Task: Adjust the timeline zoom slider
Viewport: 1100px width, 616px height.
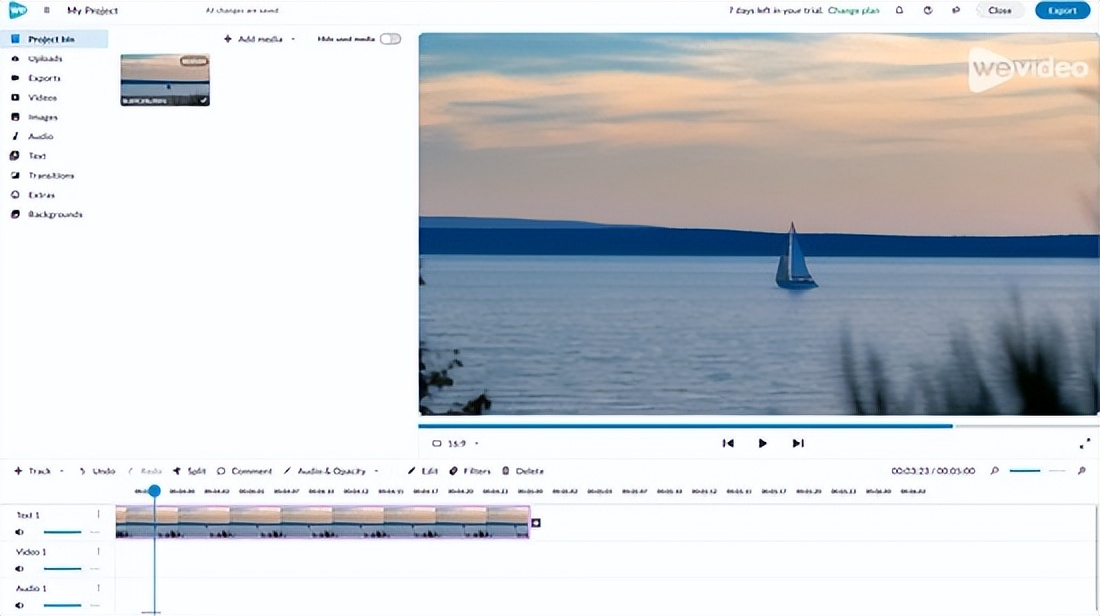Action: [x=1037, y=471]
